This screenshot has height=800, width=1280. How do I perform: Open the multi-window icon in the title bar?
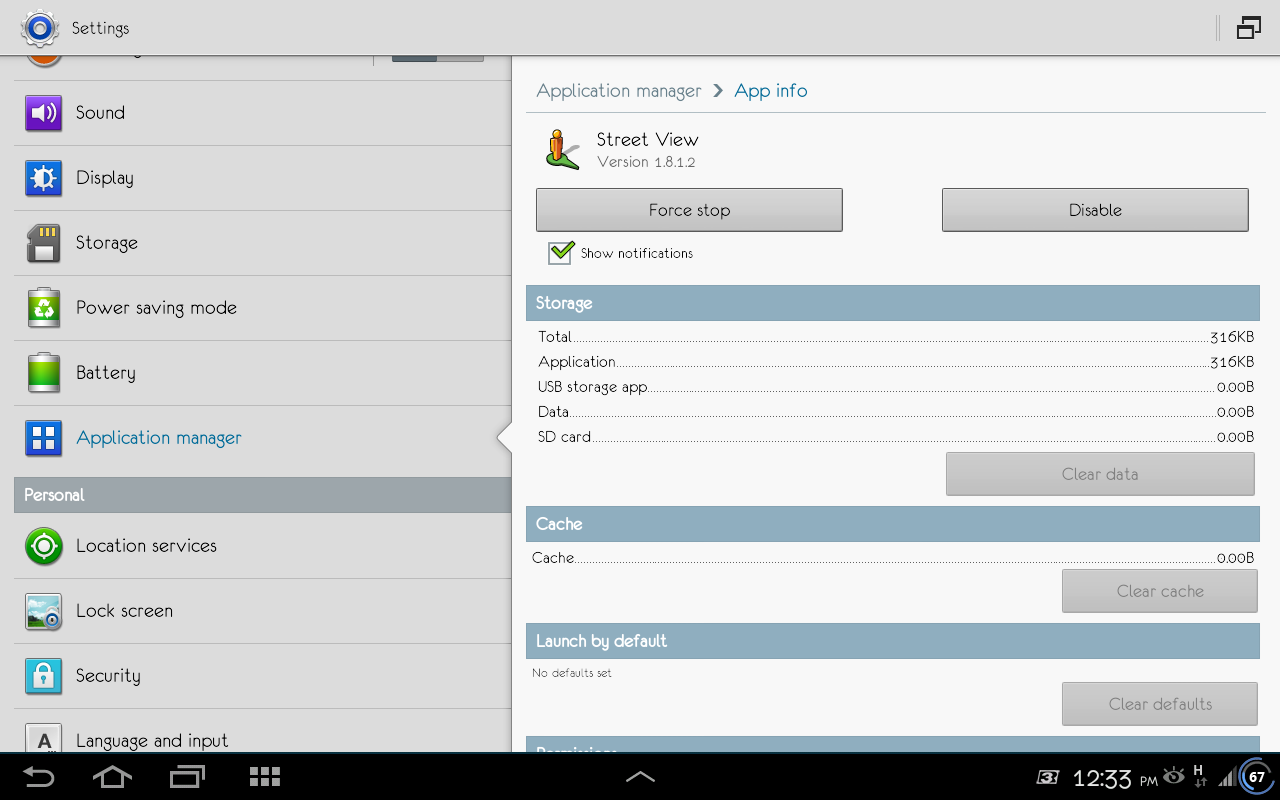pos(1248,28)
